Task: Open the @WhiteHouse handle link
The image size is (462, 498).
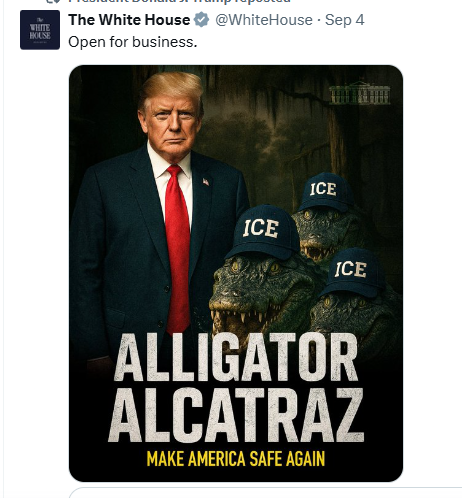Action: 264,20
